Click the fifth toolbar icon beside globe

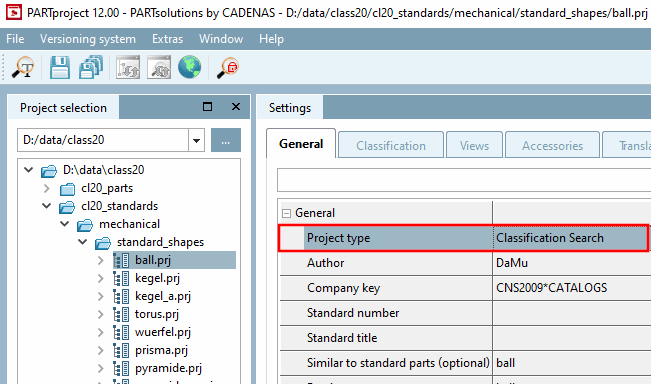(159, 67)
